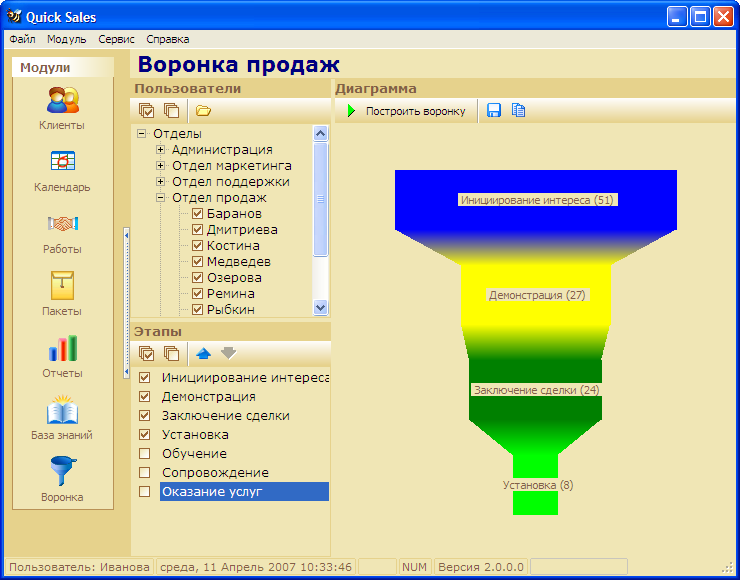The image size is (740, 580).
Task: Open the Клиенты module
Action: 62,109
